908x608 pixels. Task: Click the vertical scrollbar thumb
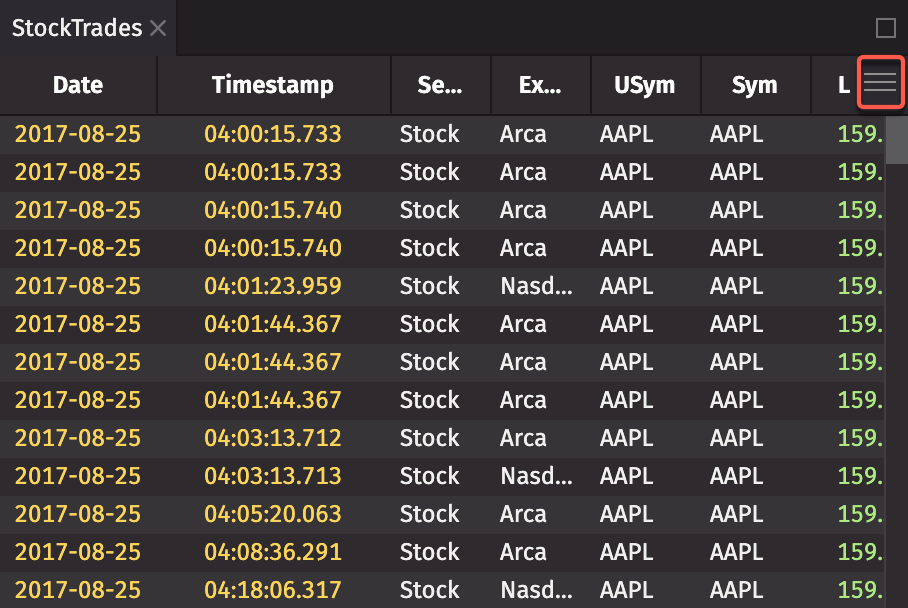[896, 139]
